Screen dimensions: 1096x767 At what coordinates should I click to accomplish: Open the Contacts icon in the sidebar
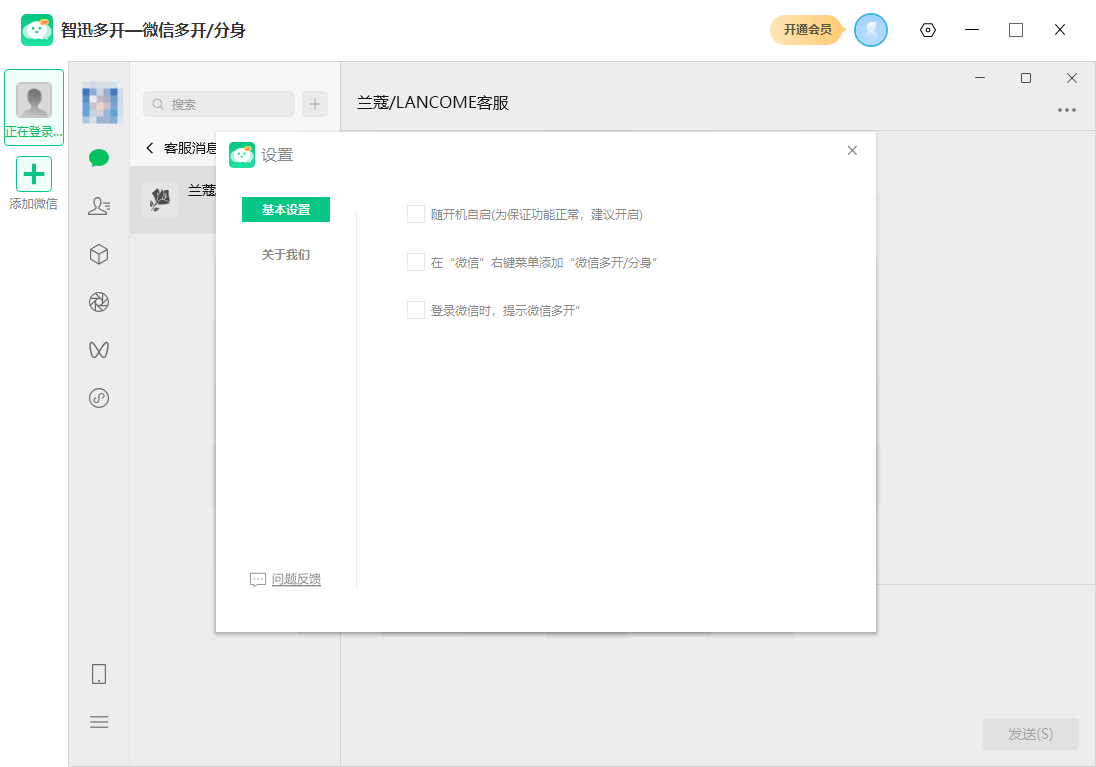(98, 206)
